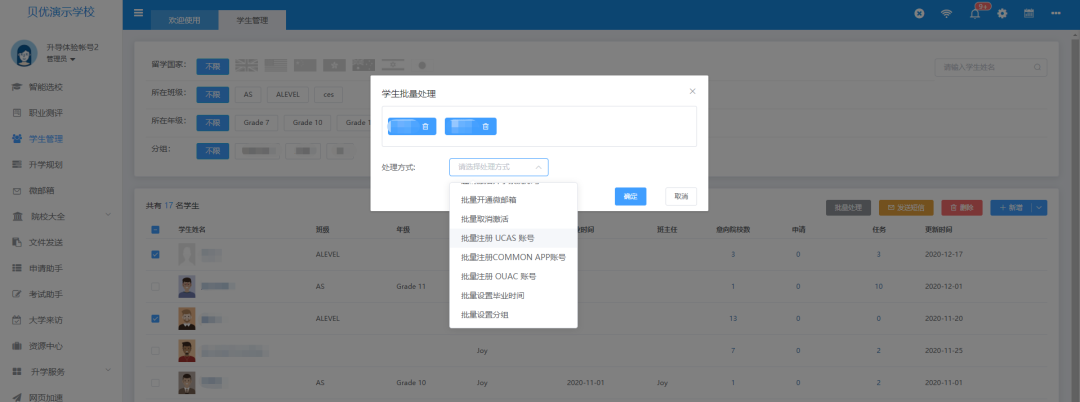Open the 请选择处理方式 dropdown
This screenshot has height=402, width=1080.
tap(499, 167)
